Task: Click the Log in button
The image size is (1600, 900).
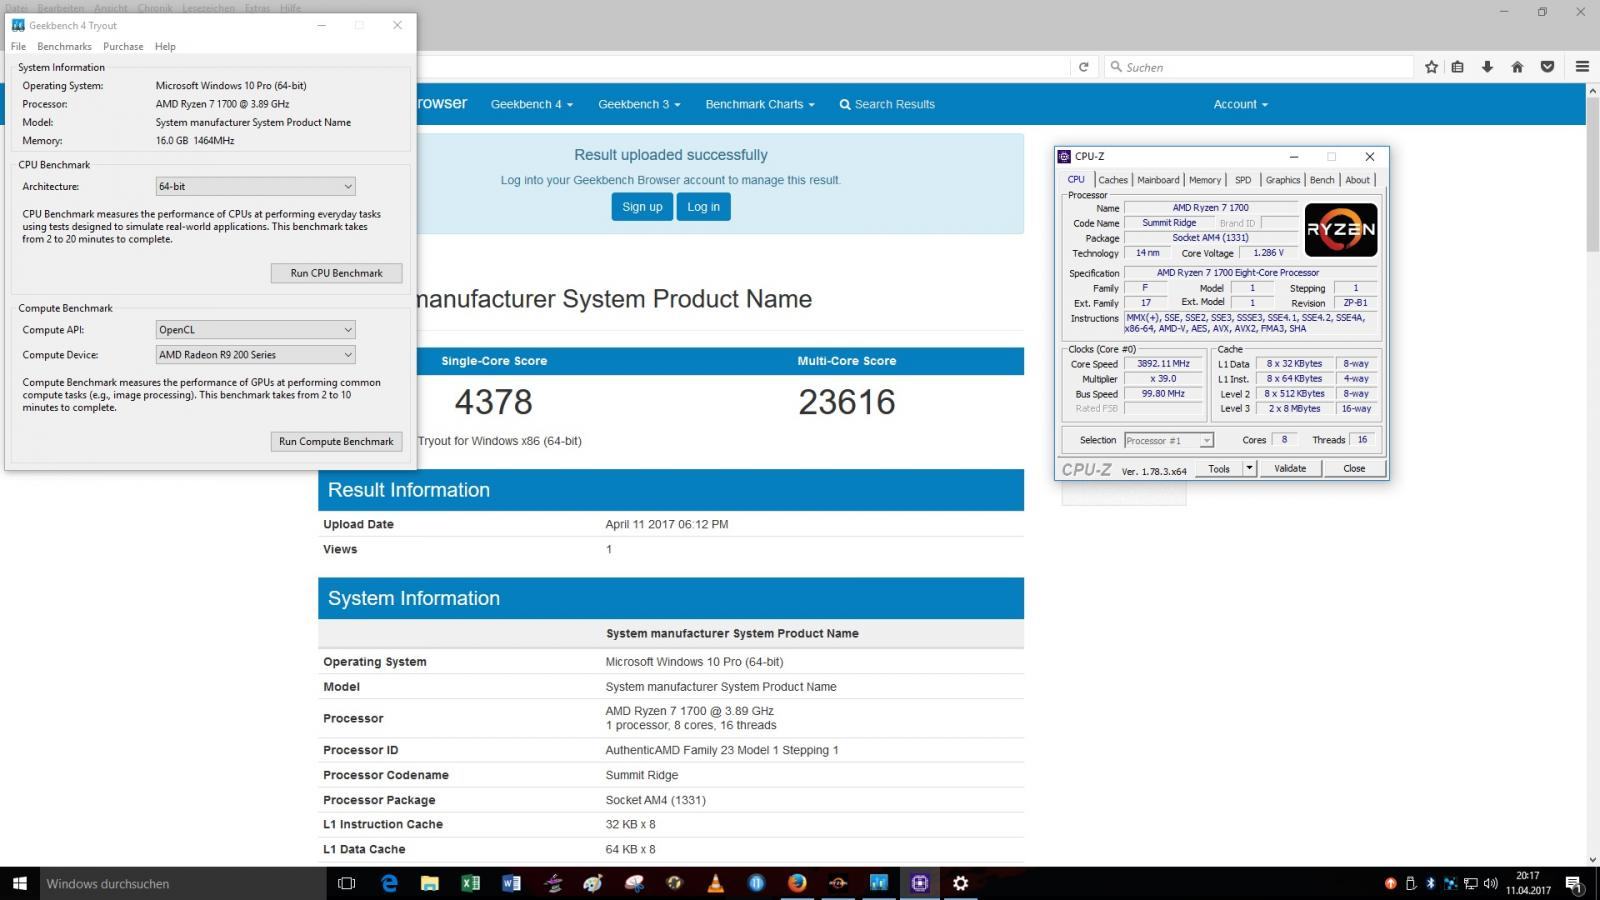Action: 703,207
